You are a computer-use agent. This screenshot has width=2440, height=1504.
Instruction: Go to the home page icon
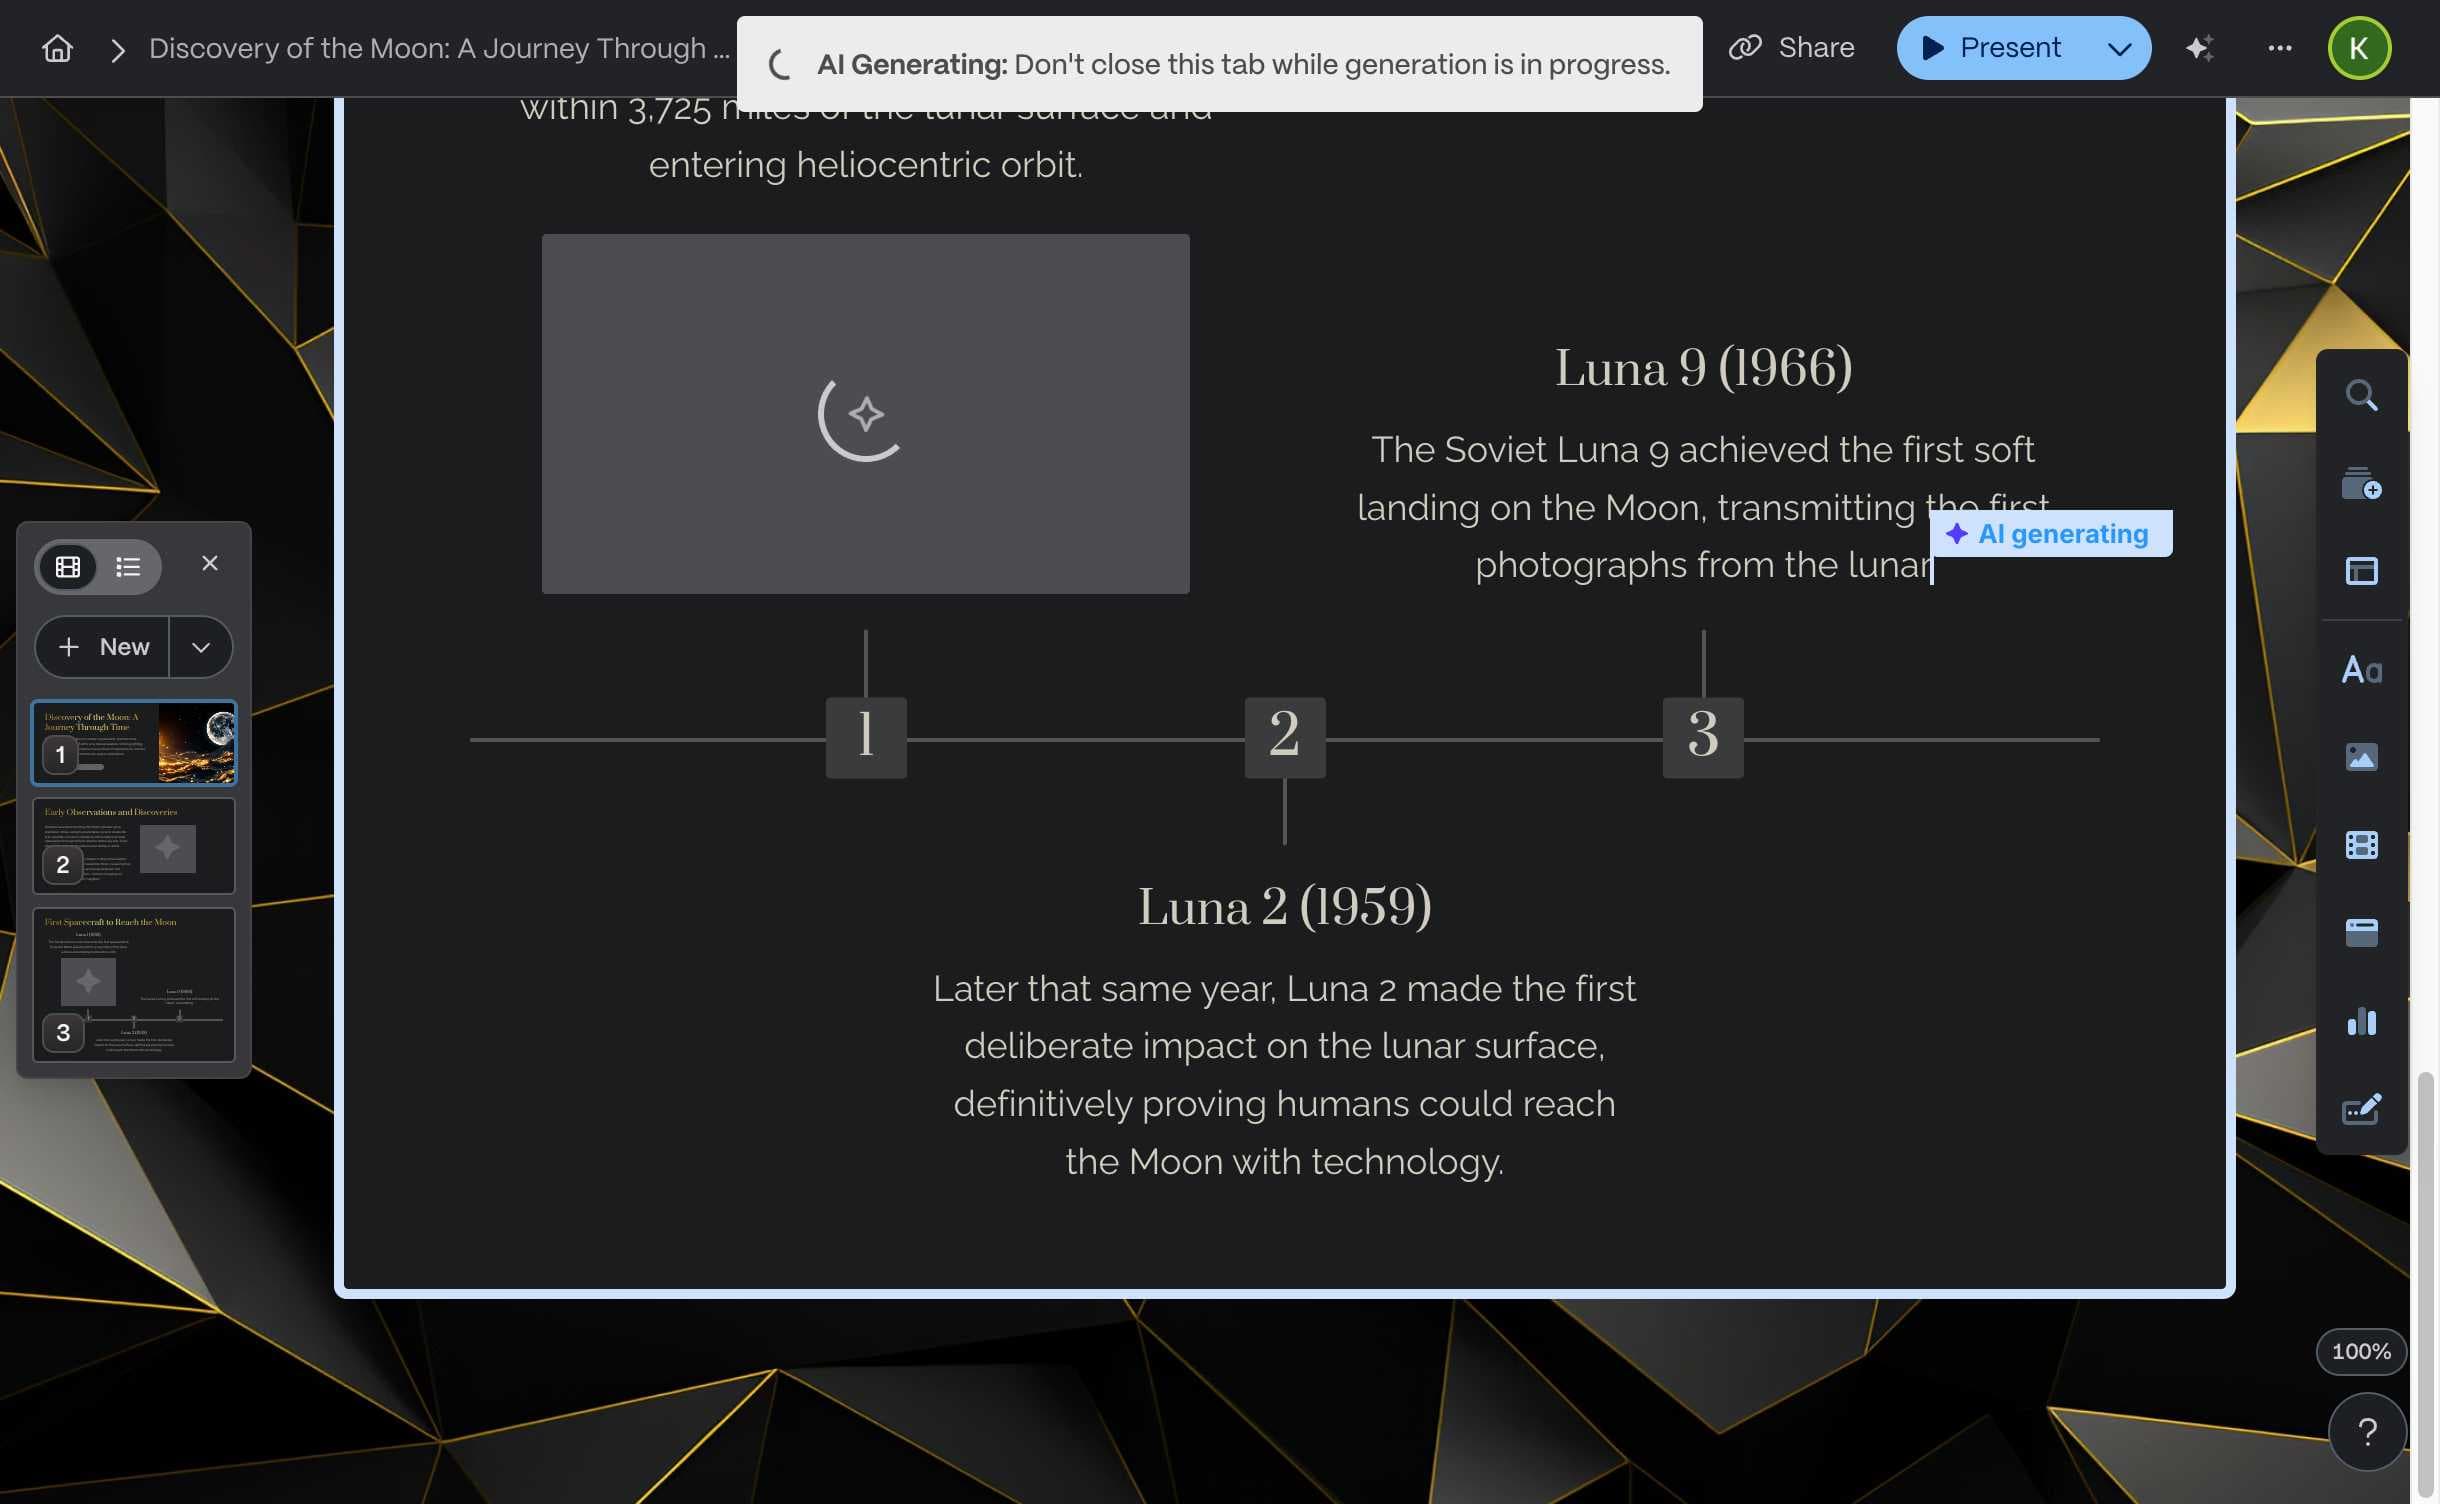pos(57,48)
